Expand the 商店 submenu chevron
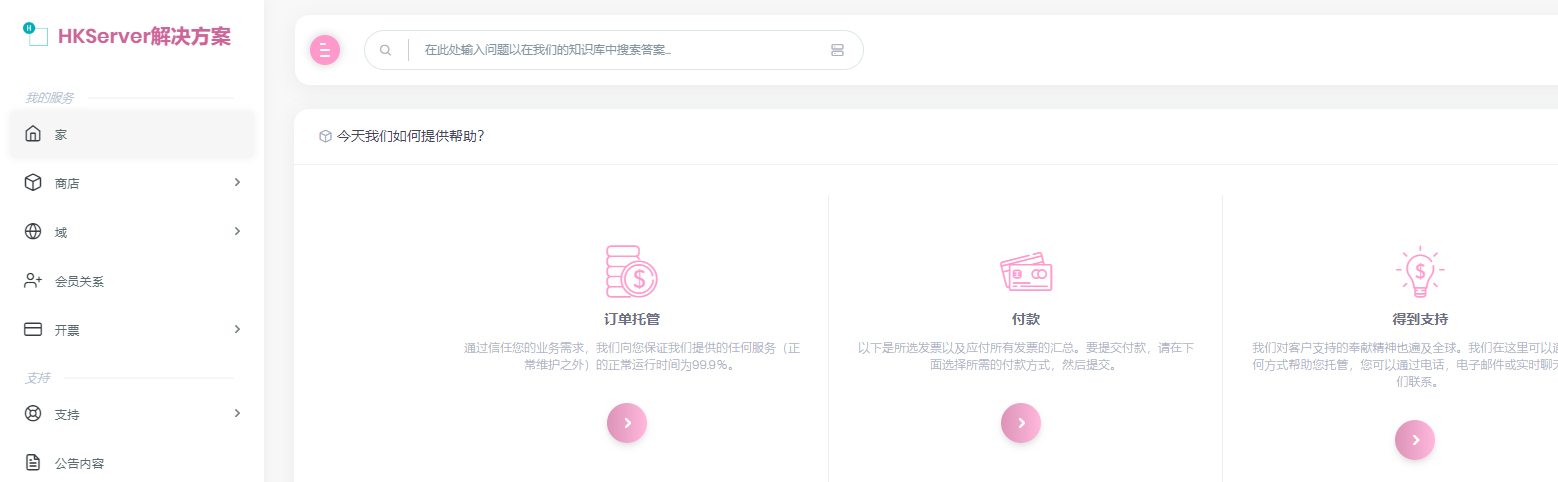 (237, 182)
